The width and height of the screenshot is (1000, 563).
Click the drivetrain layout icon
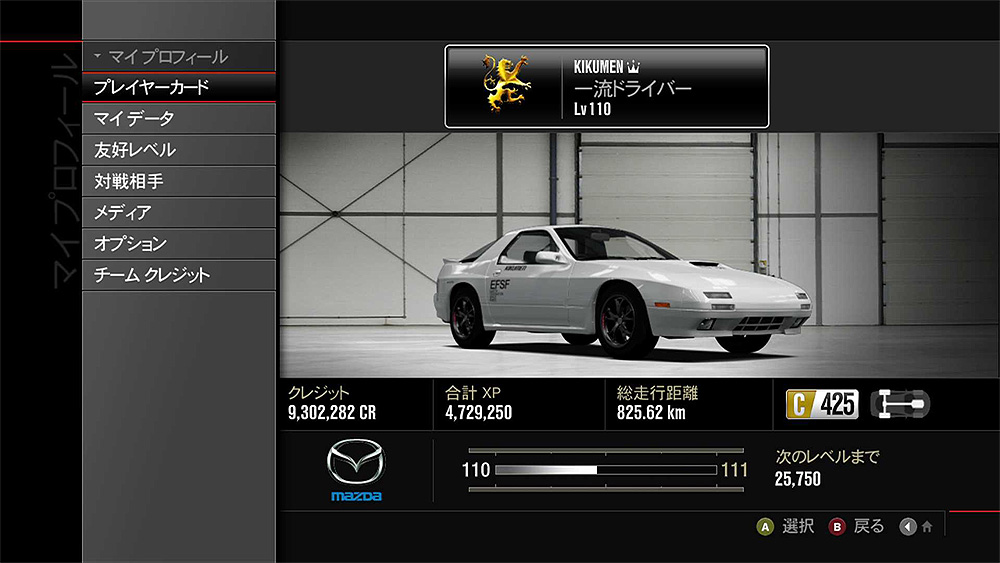click(x=900, y=403)
